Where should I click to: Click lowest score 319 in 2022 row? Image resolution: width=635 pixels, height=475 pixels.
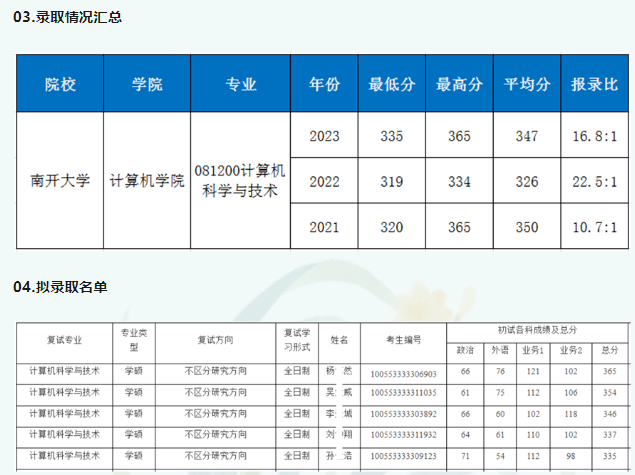[x=392, y=181]
